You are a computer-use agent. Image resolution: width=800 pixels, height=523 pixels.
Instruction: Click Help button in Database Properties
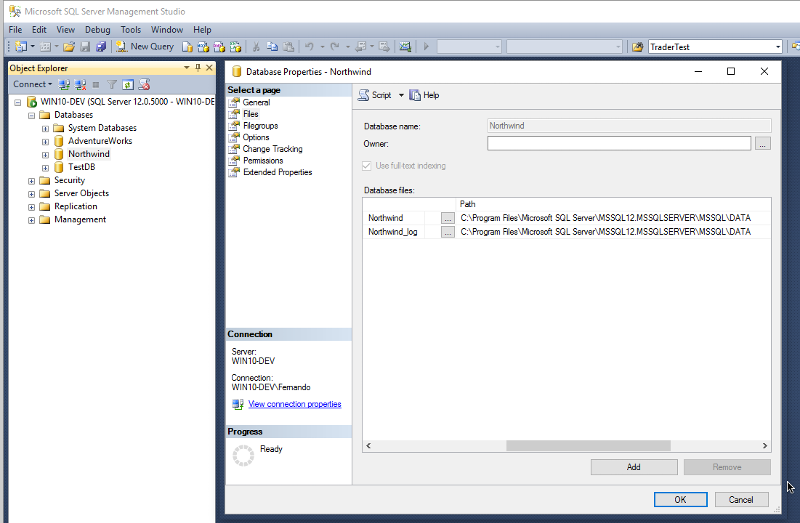[x=424, y=95]
